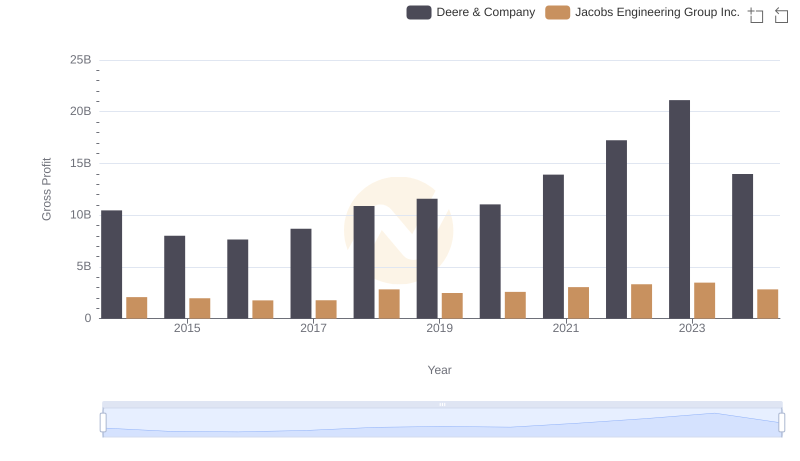800x461 pixels.
Task: Click the left handle of the range slider
Action: [x=103, y=423]
